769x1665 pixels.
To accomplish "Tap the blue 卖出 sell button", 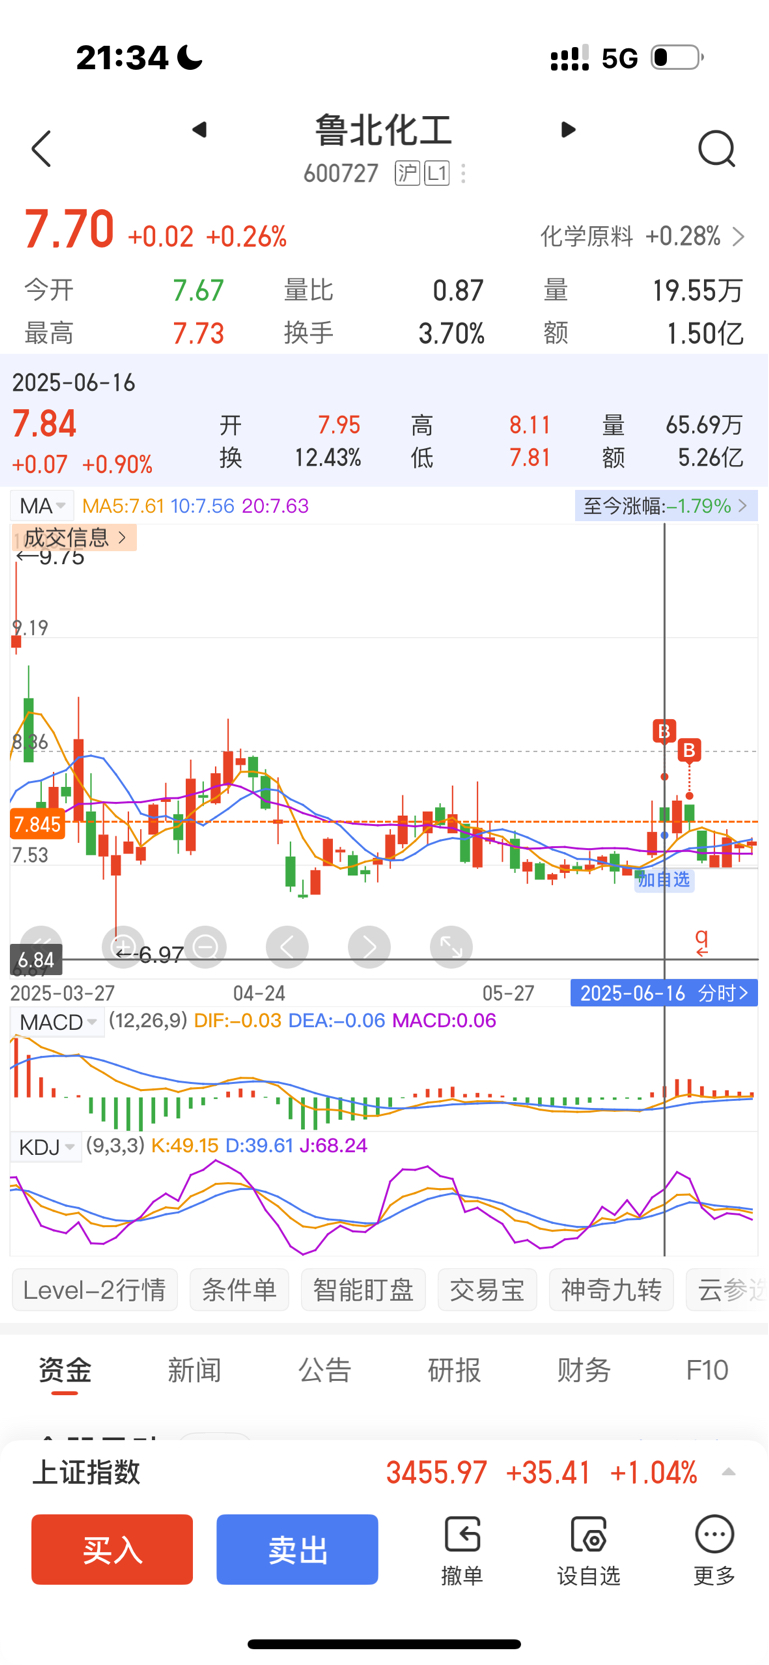I will 297,1549.
